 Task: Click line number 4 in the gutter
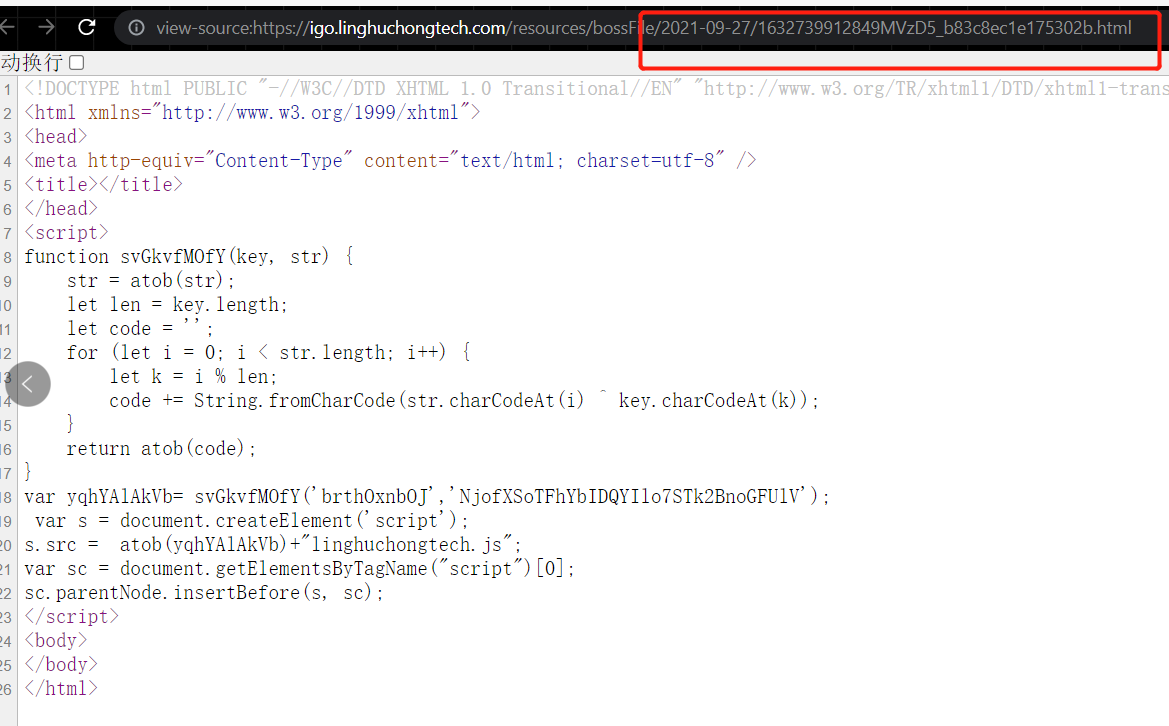tap(7, 162)
